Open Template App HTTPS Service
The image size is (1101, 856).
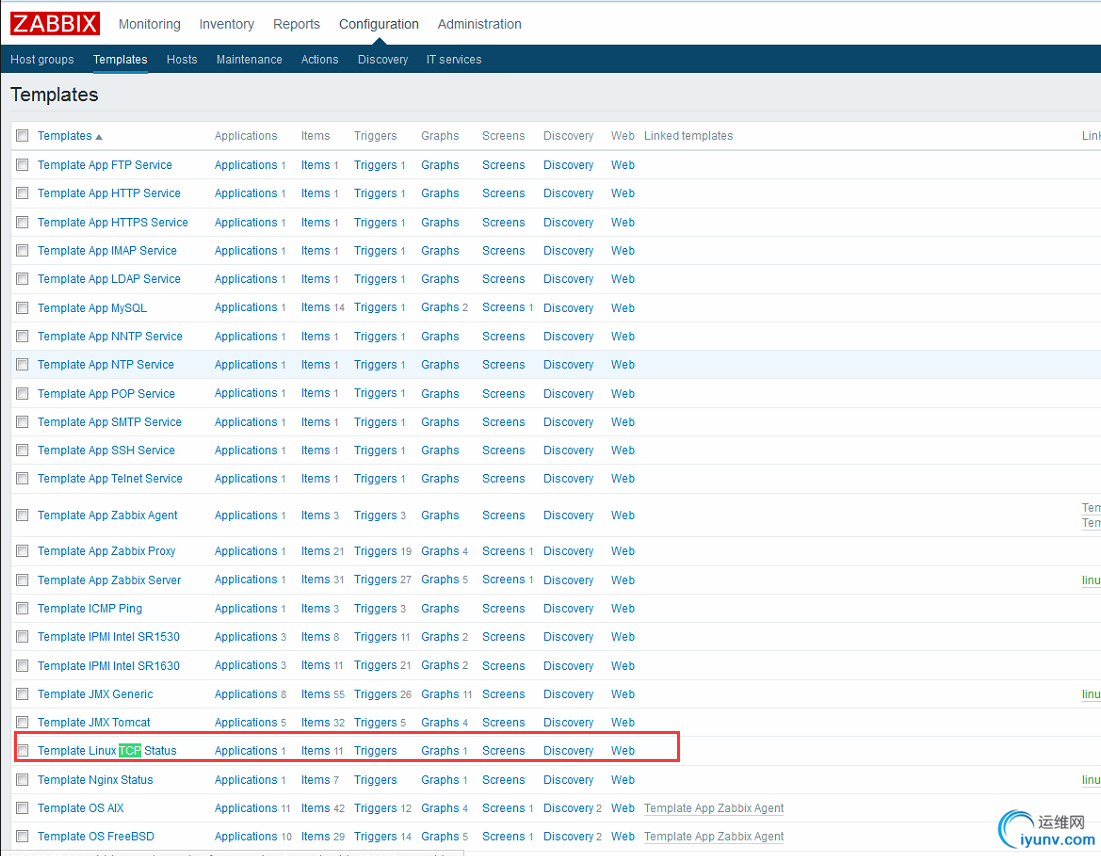click(113, 223)
